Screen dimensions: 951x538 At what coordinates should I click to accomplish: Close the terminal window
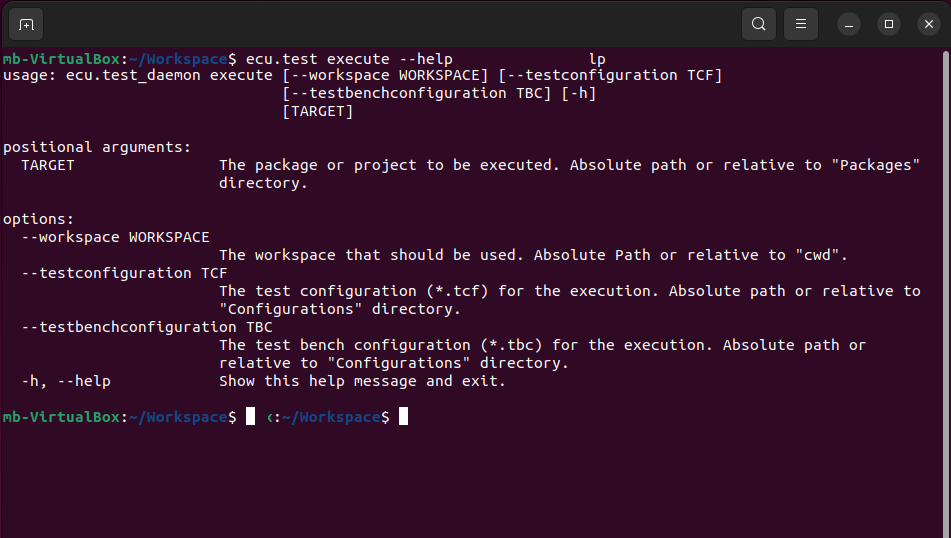(x=929, y=24)
